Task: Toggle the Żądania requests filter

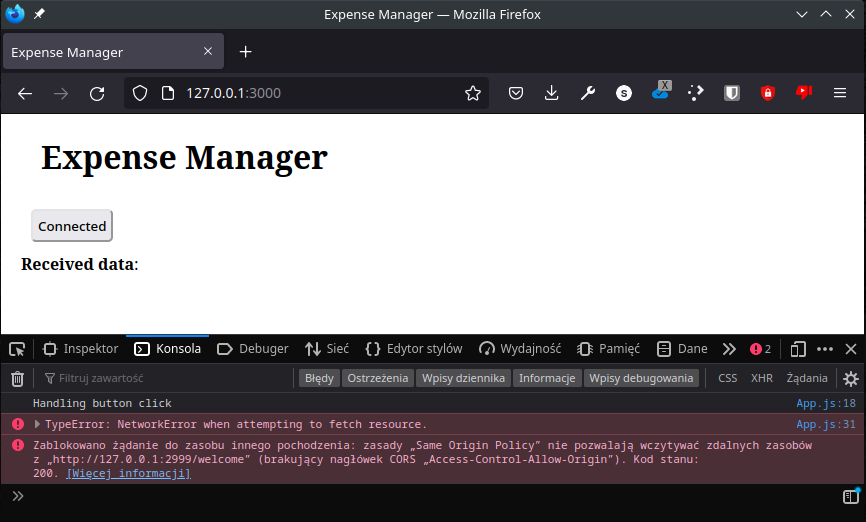Action: click(x=807, y=378)
